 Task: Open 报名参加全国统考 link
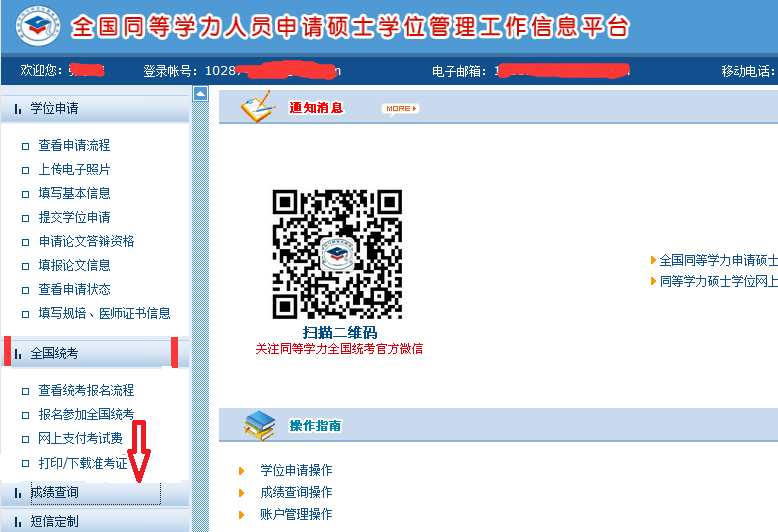click(x=86, y=414)
